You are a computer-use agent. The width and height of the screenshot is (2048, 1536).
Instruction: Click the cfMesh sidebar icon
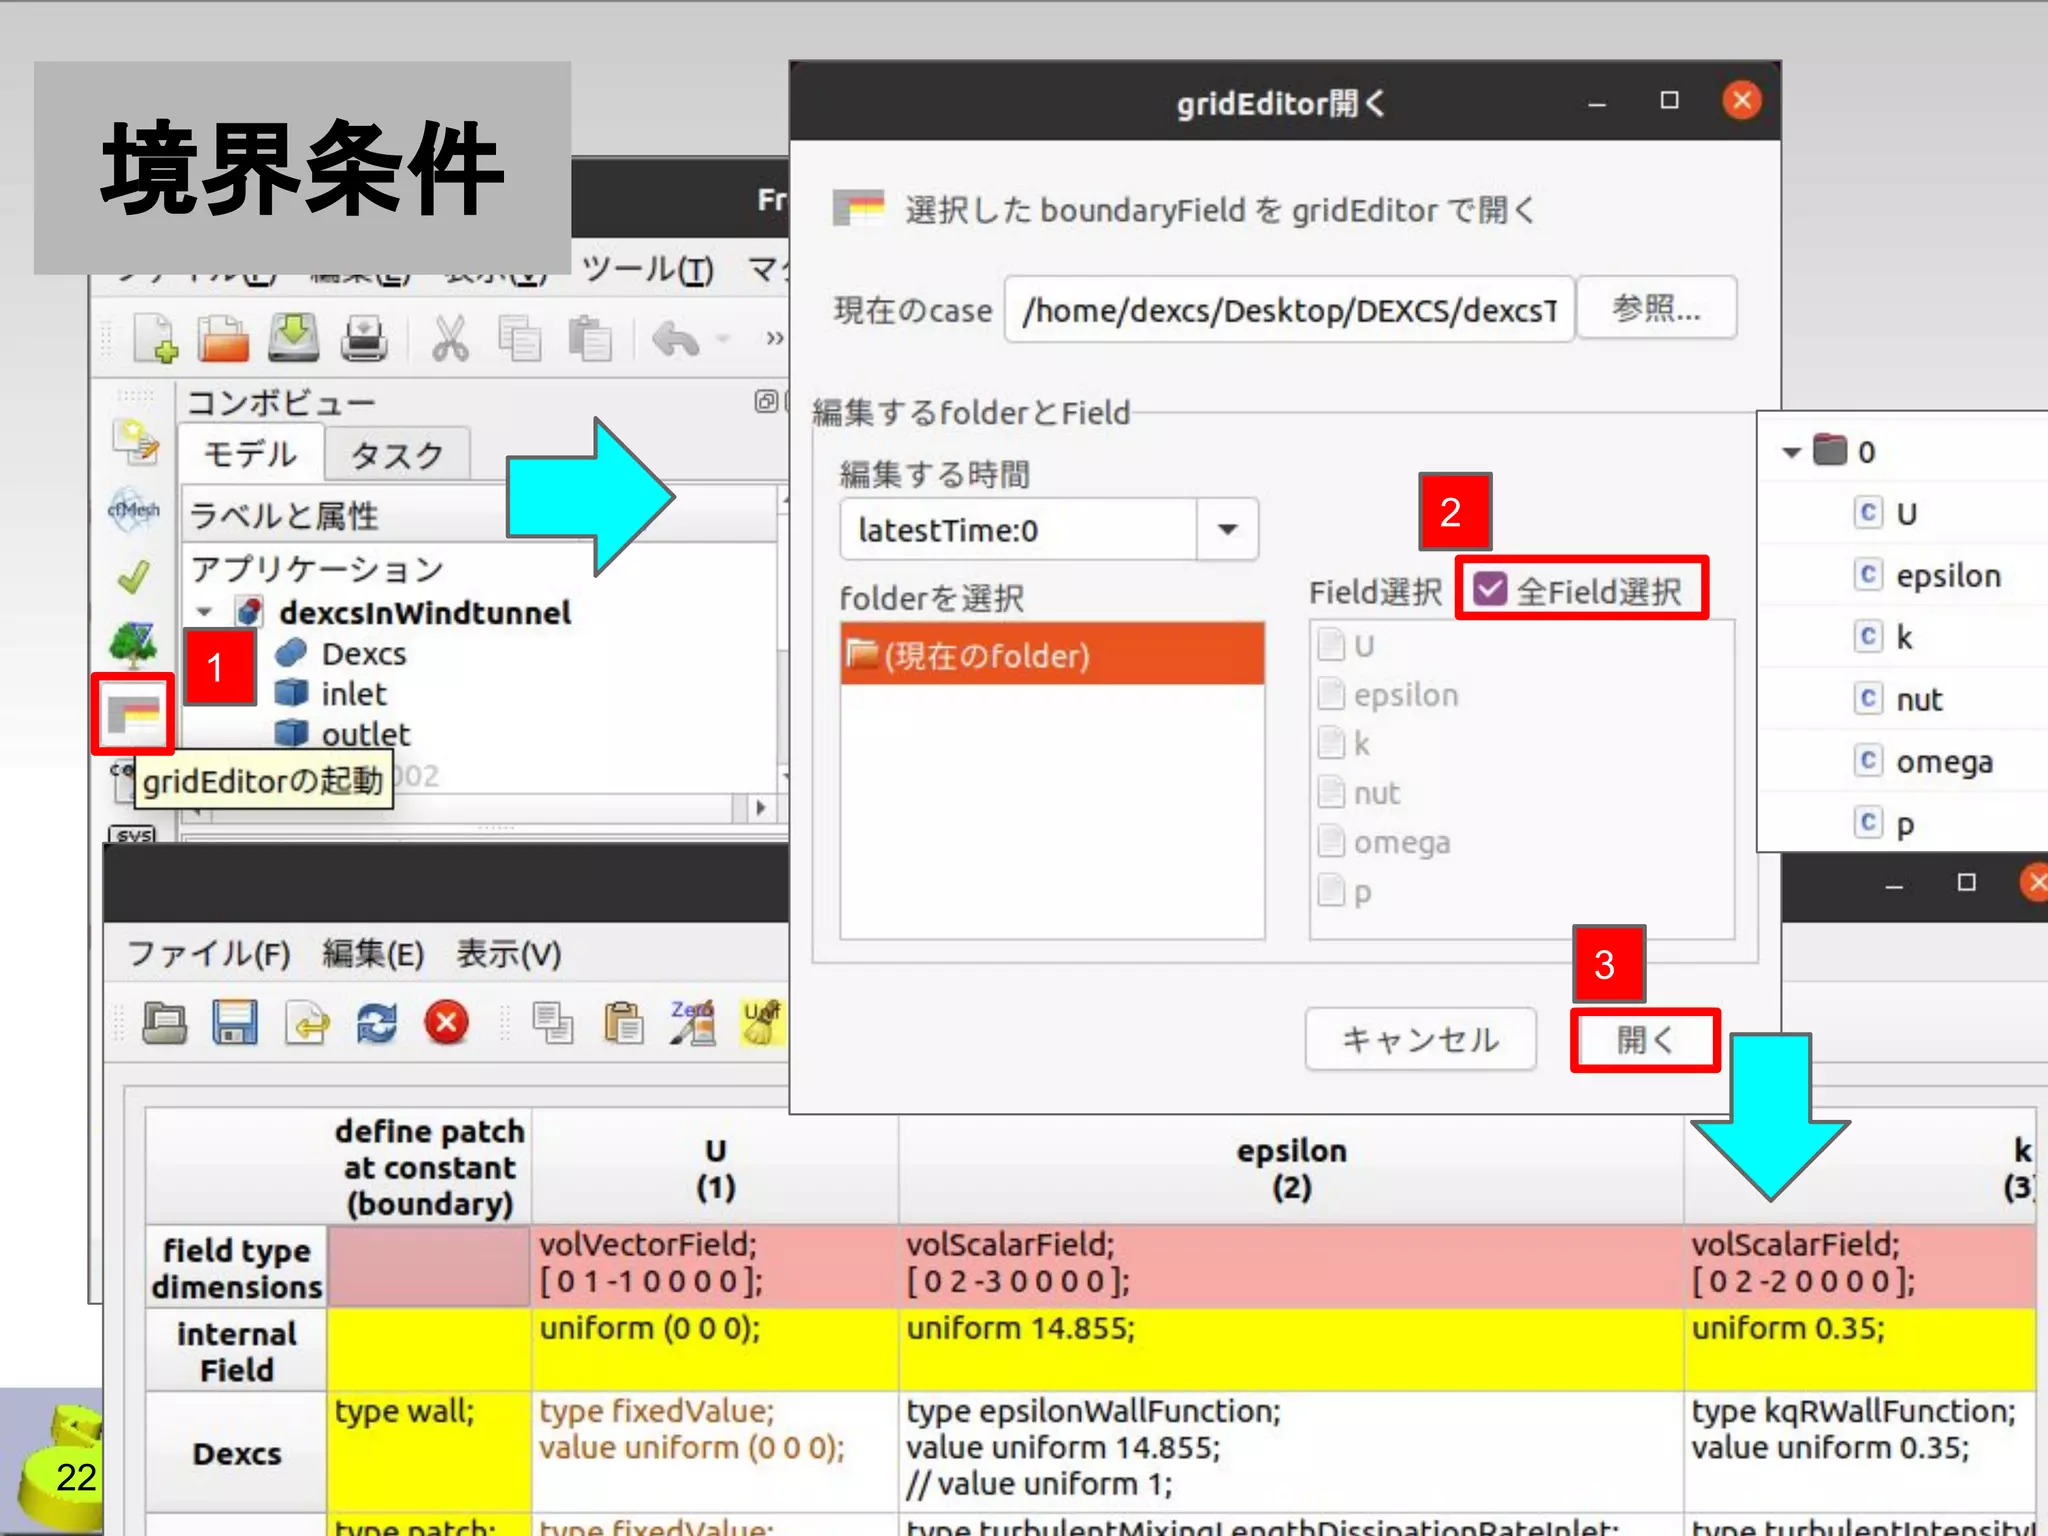point(133,509)
